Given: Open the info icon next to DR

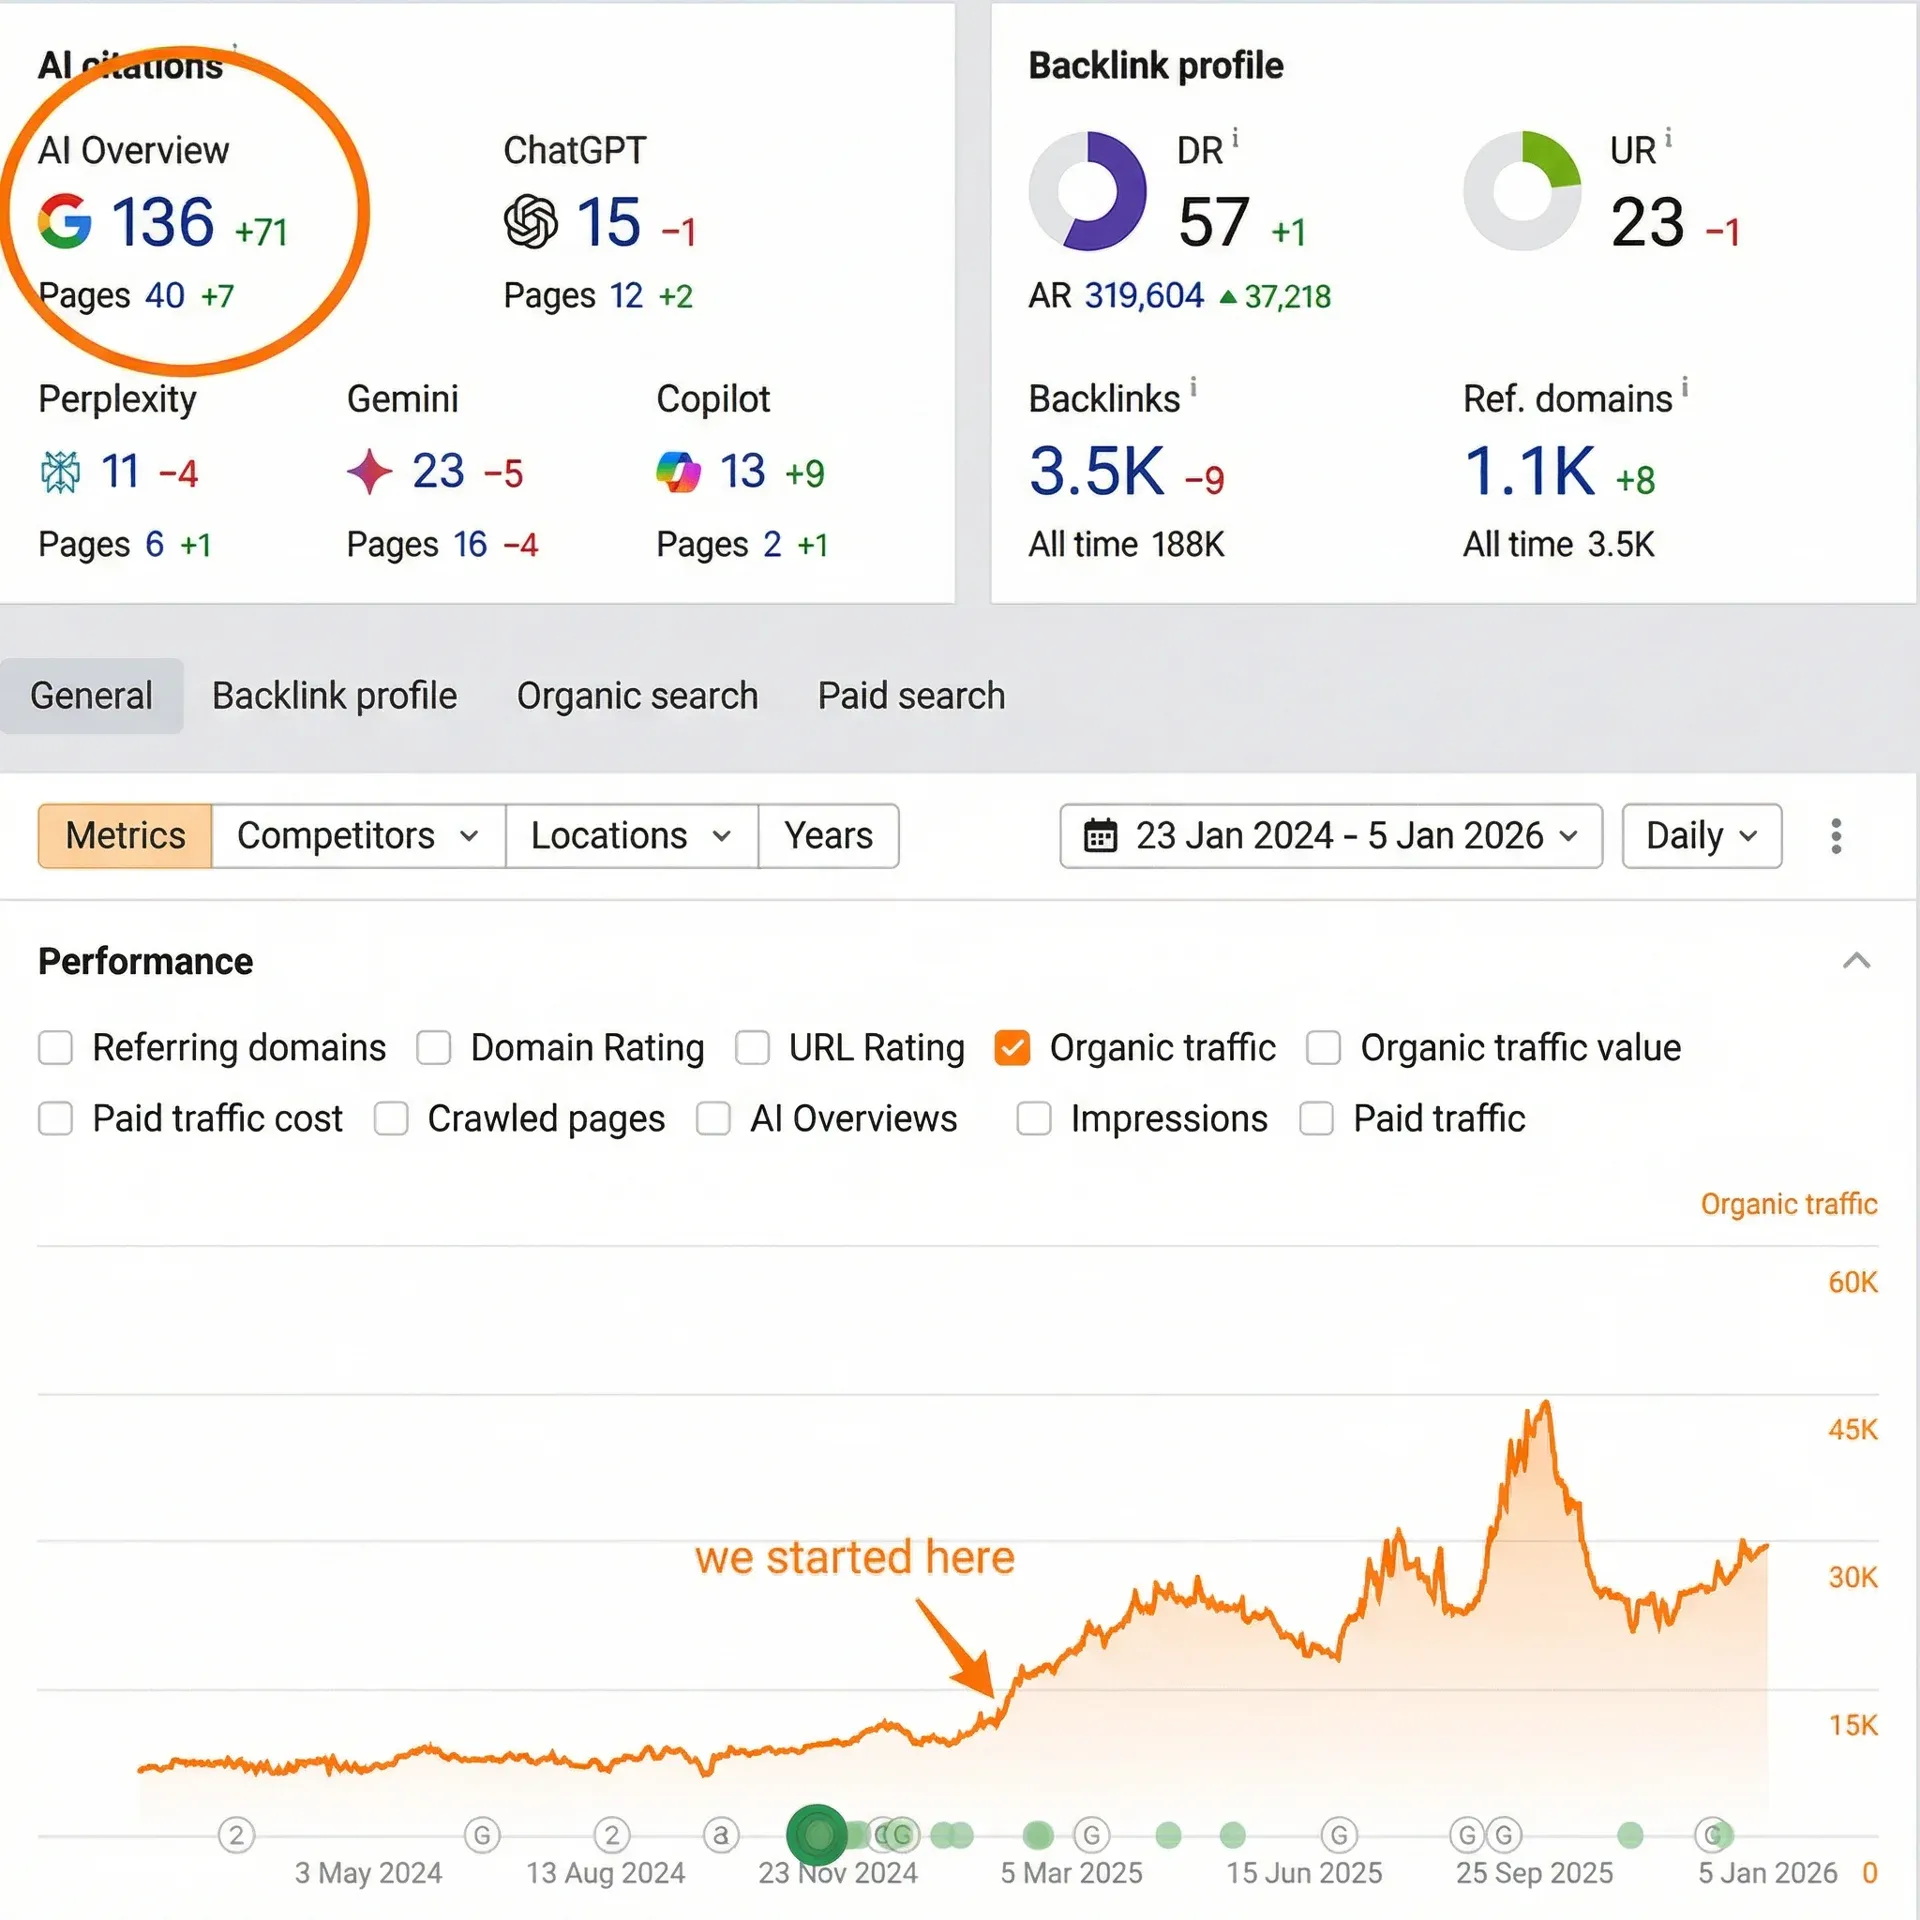Looking at the screenshot, I should tap(1235, 137).
